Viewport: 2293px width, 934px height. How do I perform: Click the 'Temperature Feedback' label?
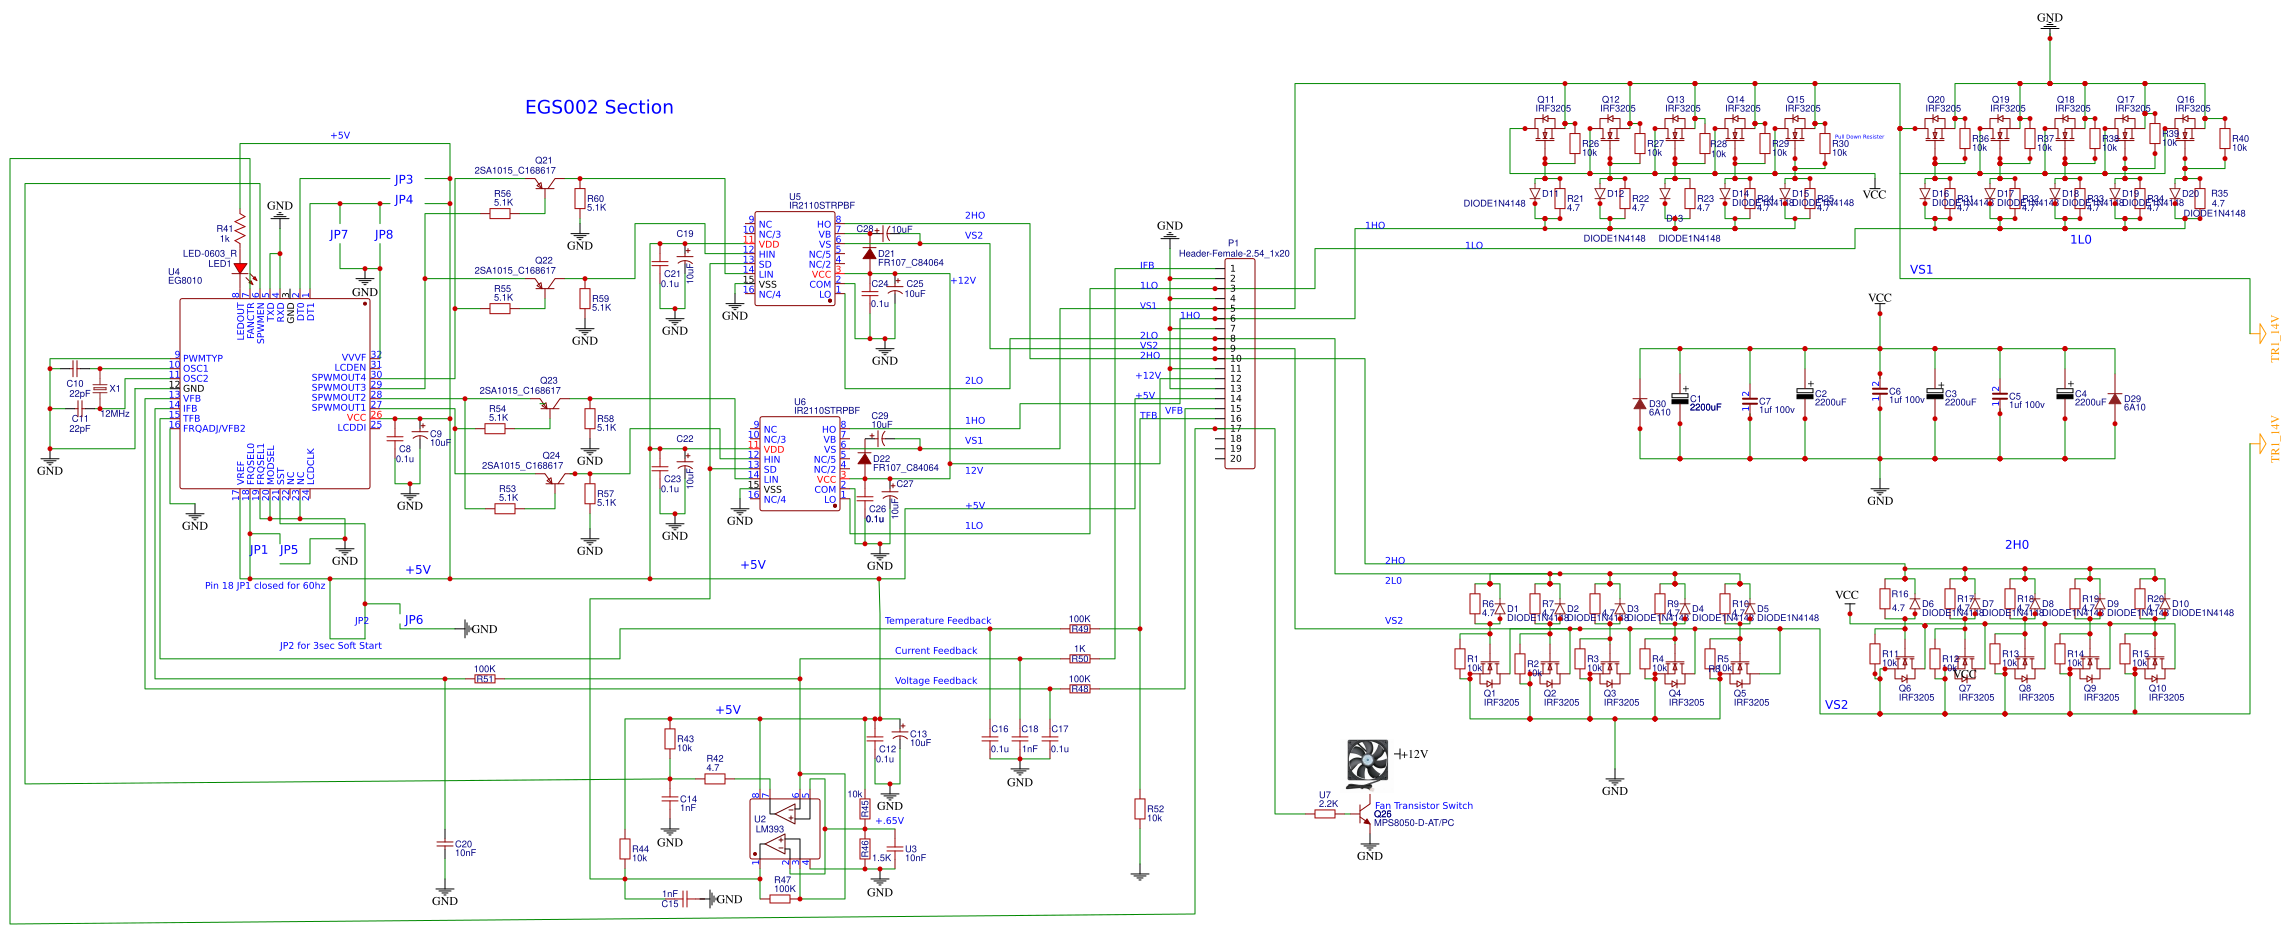[x=938, y=620]
